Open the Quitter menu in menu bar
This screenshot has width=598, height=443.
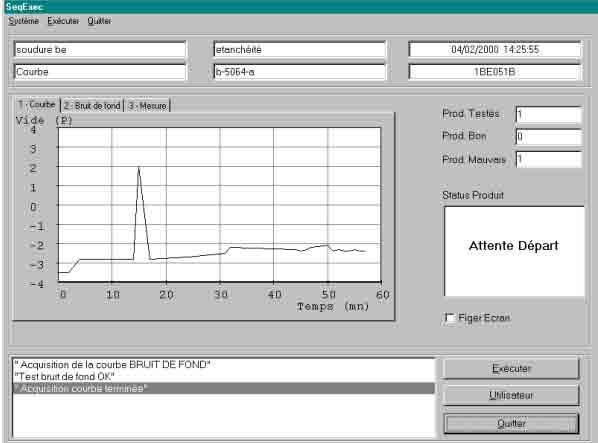point(99,21)
